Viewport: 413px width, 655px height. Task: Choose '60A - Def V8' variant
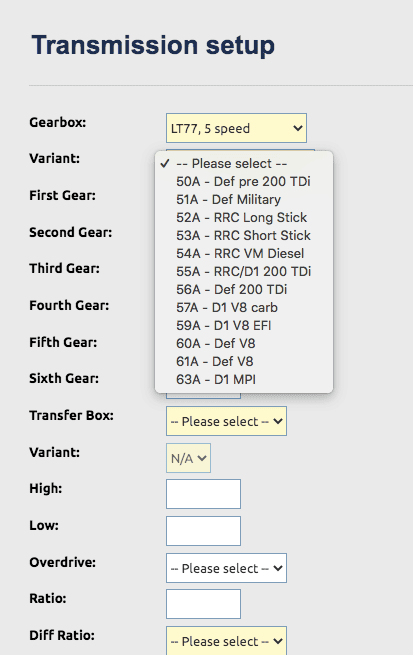(244, 343)
